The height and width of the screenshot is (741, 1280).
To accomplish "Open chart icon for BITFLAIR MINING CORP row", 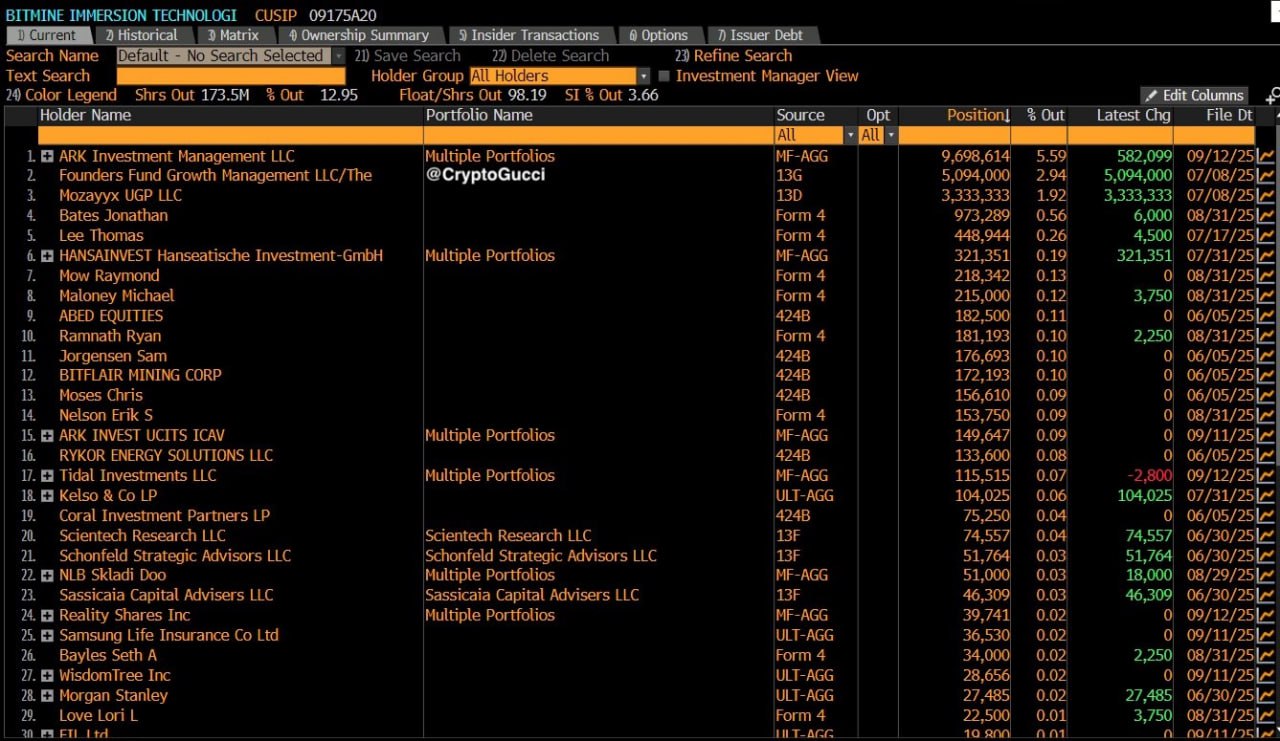I will coord(1266,375).
